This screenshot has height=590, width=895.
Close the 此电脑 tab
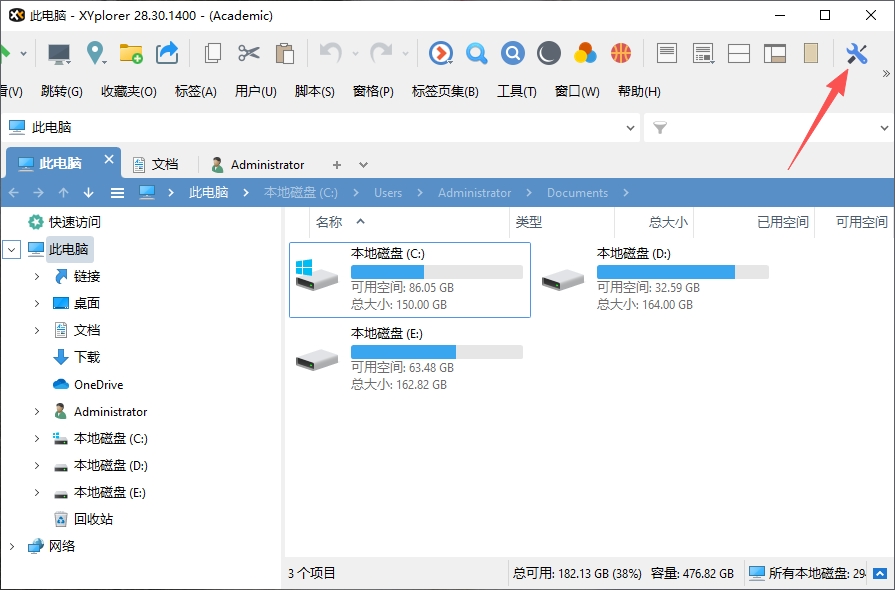click(108, 160)
